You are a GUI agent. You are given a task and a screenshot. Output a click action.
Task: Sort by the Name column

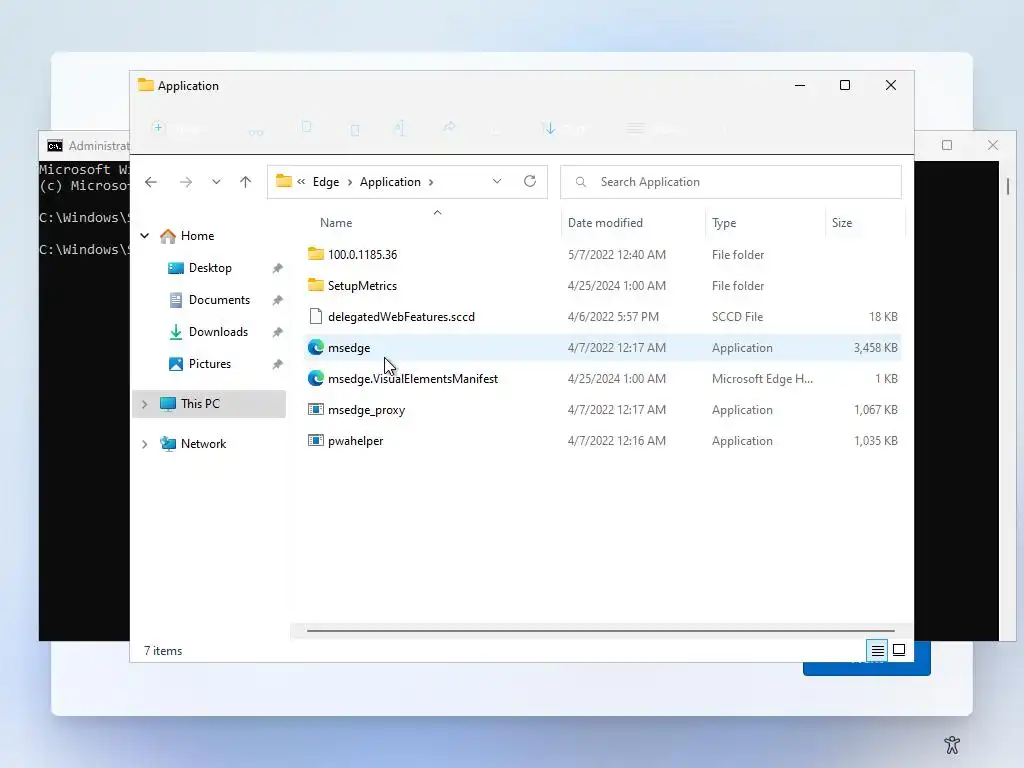(x=336, y=223)
